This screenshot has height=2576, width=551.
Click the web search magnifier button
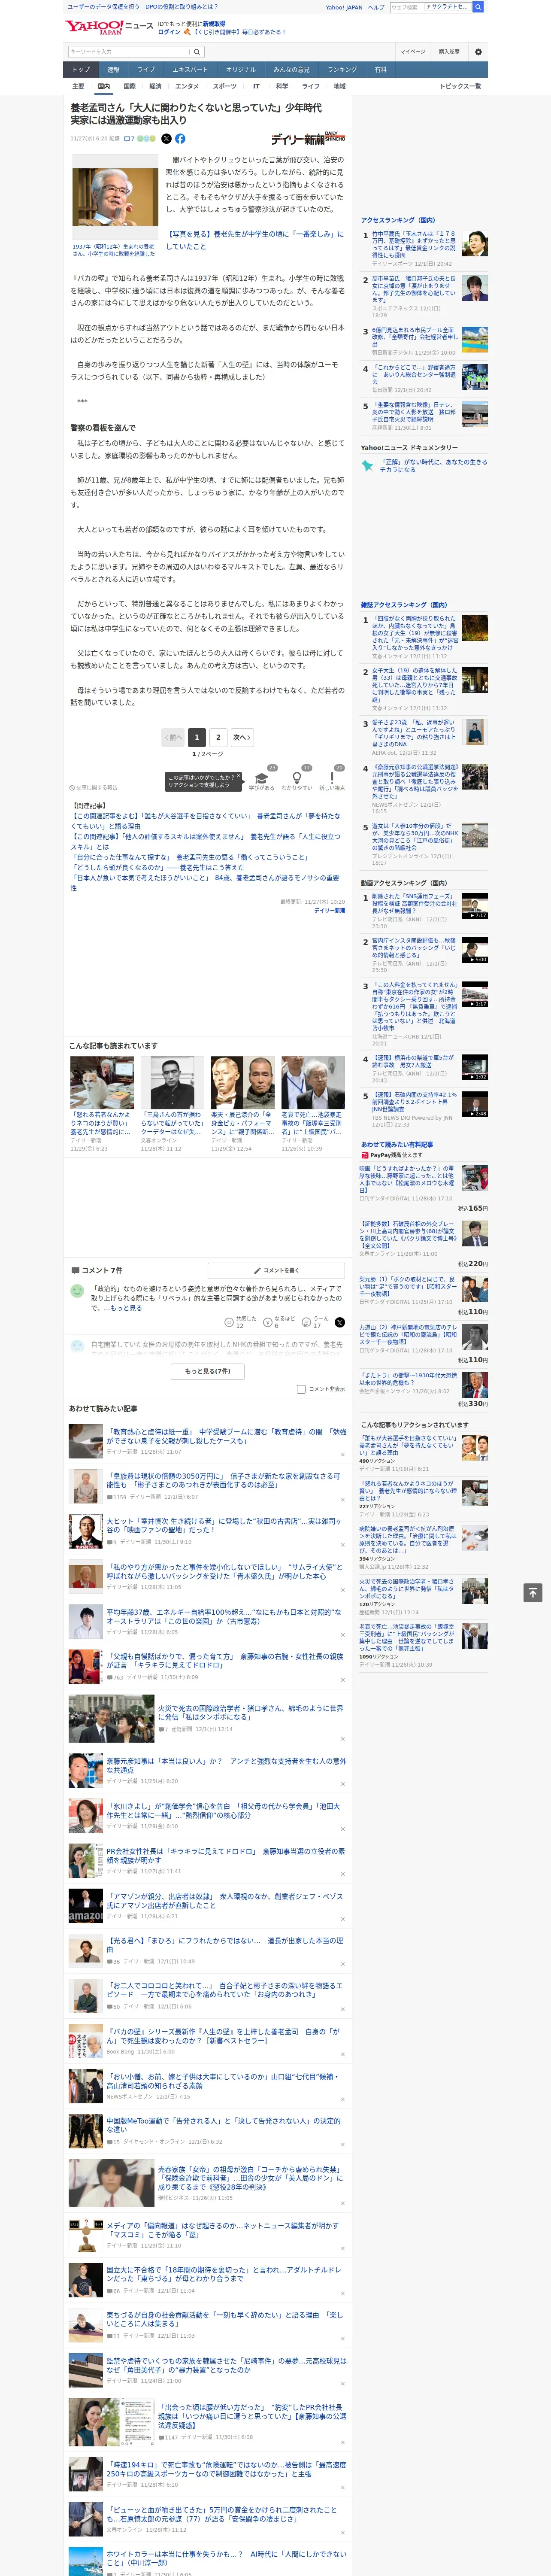(478, 7)
